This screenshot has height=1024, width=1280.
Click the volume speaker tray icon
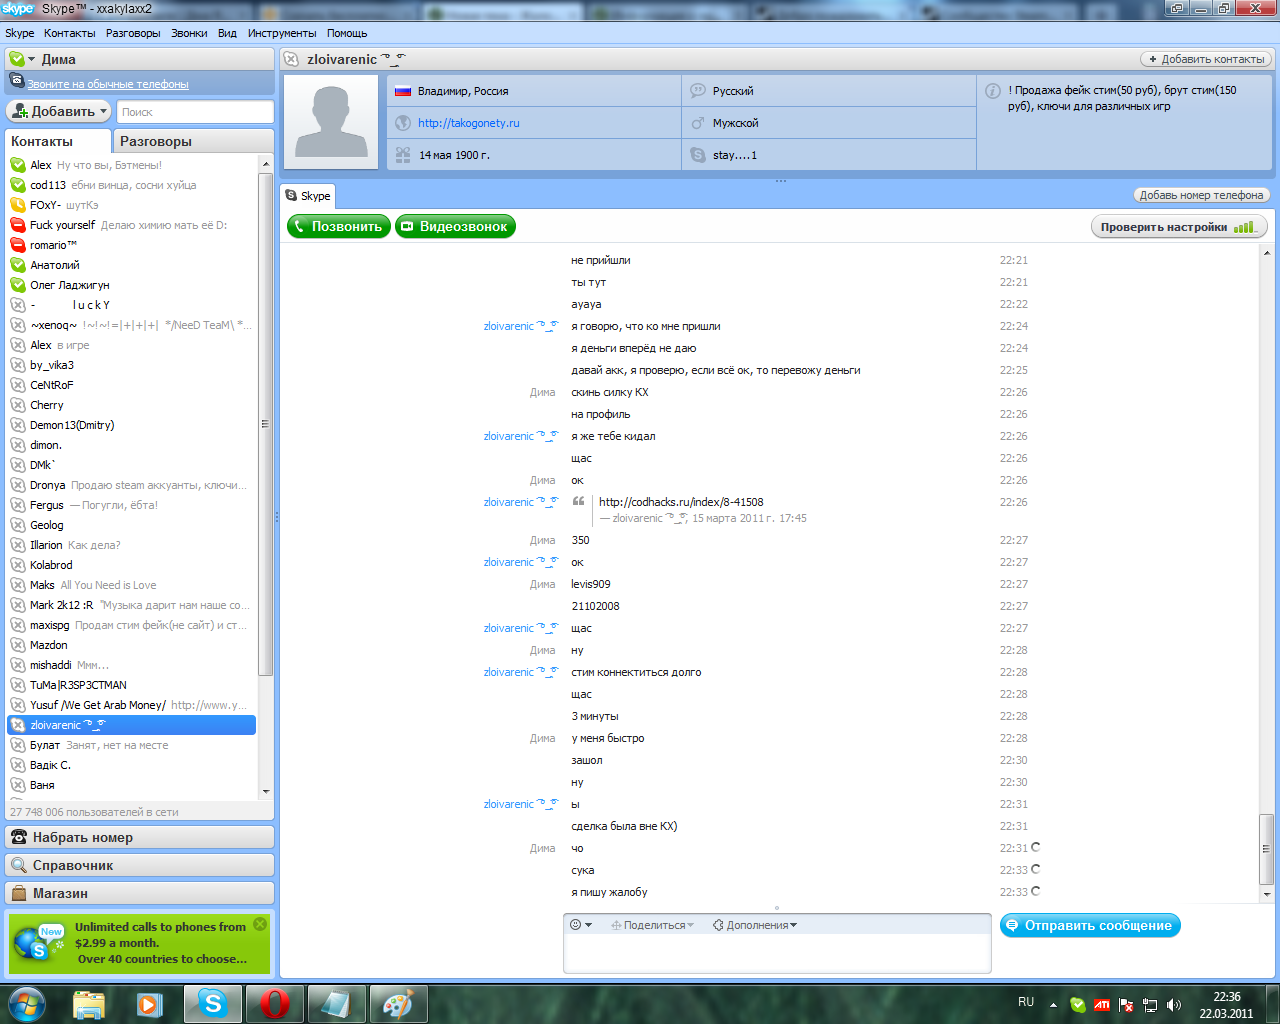pyautogui.click(x=1174, y=1005)
